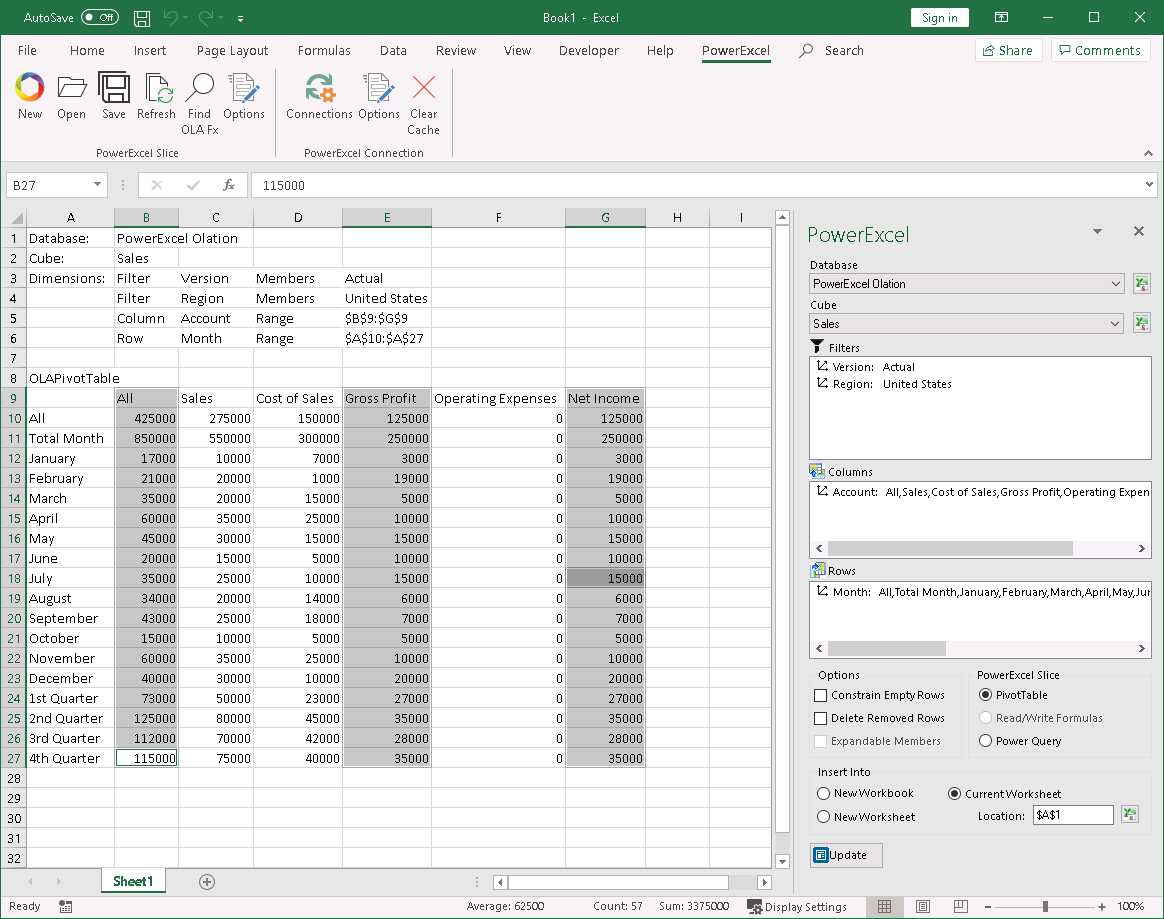Click the Share button
Viewport: 1164px width, 919px height.
pos(1008,50)
